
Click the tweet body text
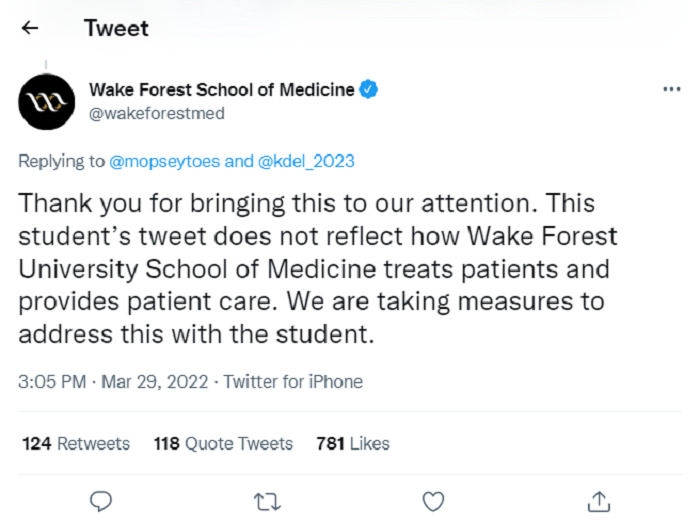(317, 269)
